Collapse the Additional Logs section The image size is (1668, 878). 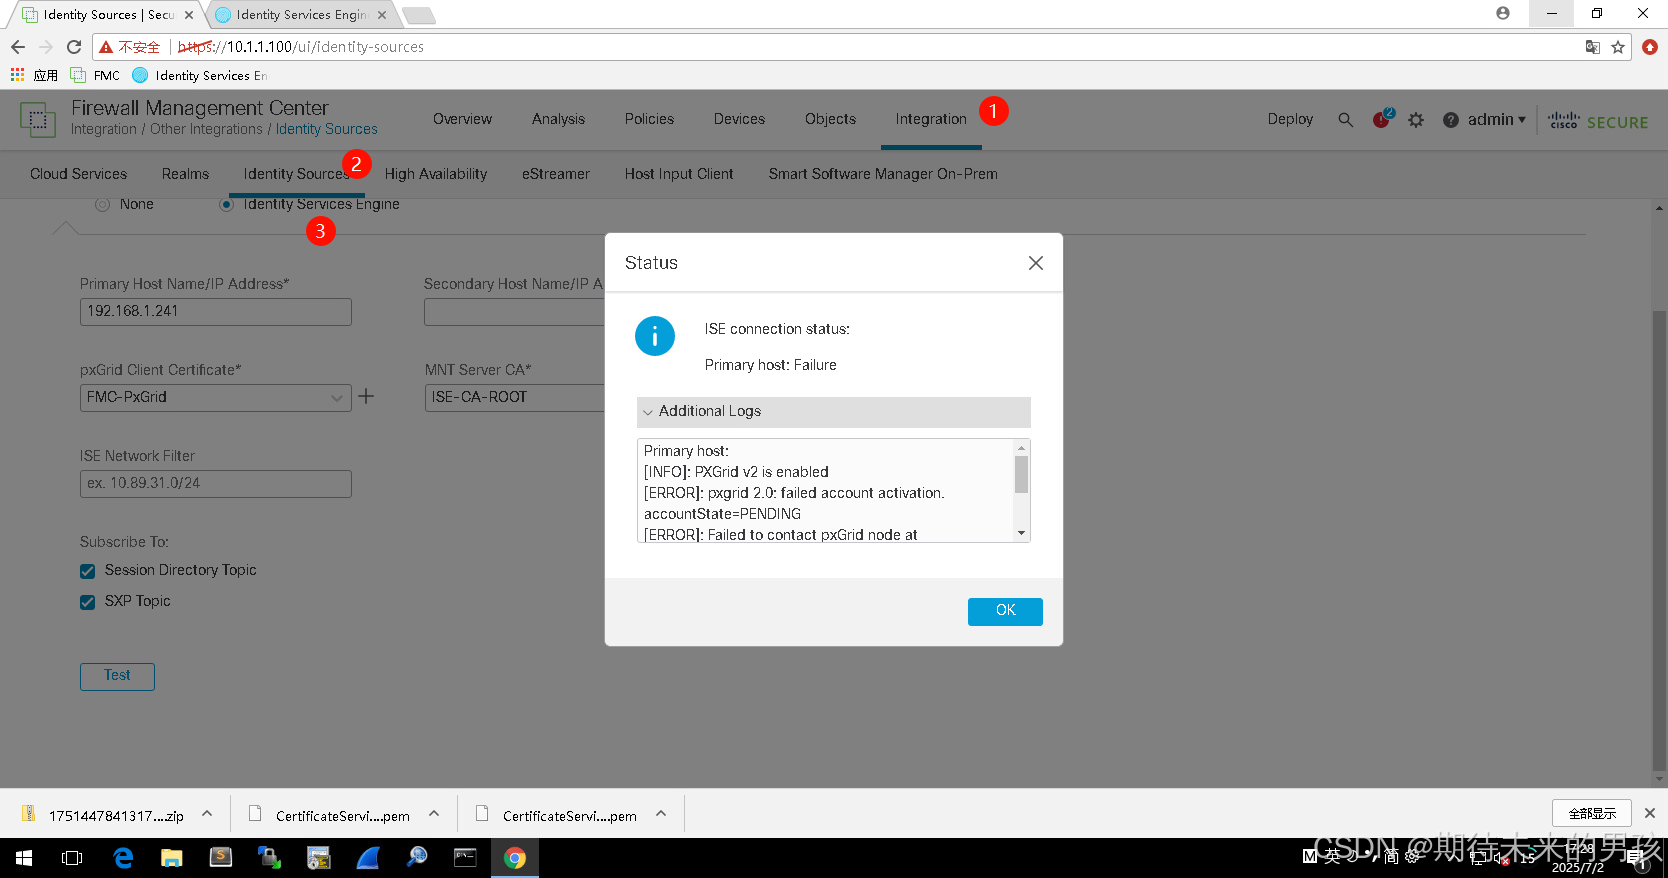pos(833,412)
